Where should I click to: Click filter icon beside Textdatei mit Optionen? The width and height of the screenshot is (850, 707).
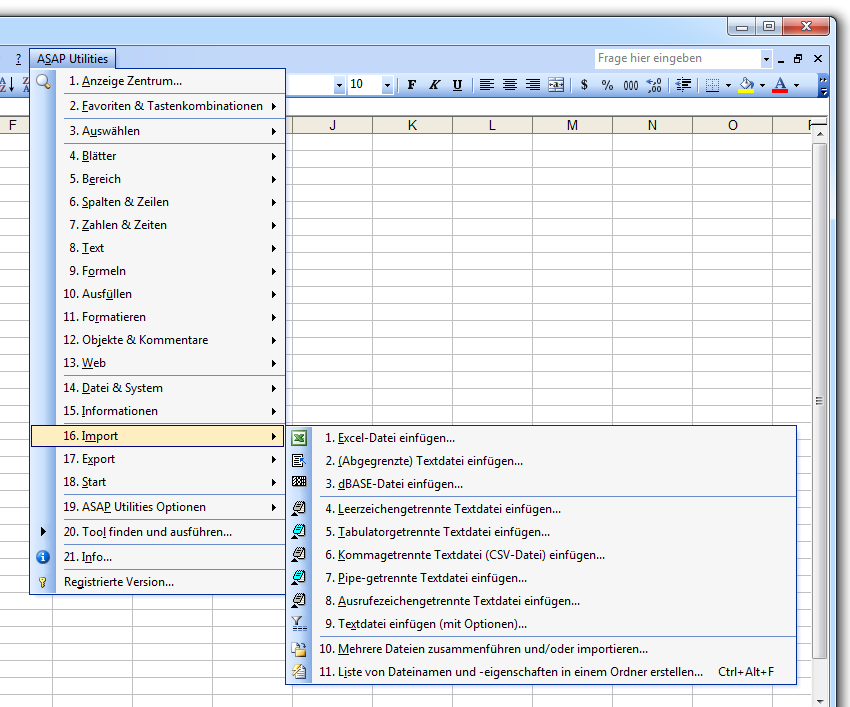(x=299, y=624)
